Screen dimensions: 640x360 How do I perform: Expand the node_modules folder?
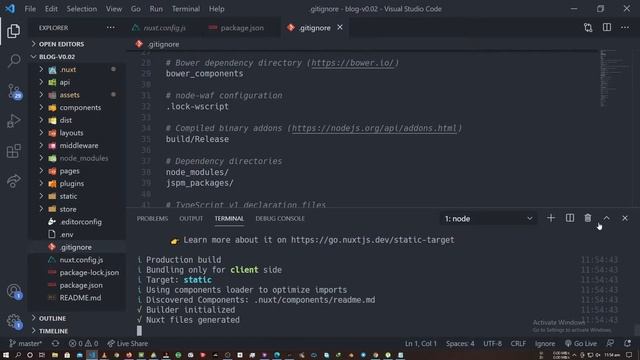click(83, 158)
